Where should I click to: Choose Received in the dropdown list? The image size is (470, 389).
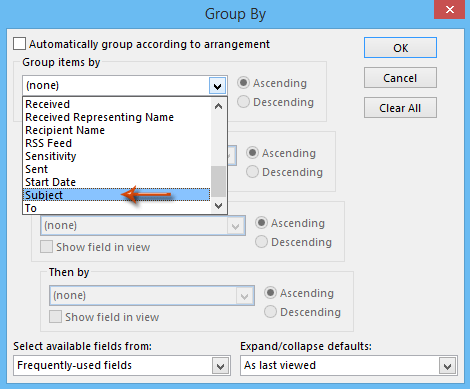tap(116, 104)
